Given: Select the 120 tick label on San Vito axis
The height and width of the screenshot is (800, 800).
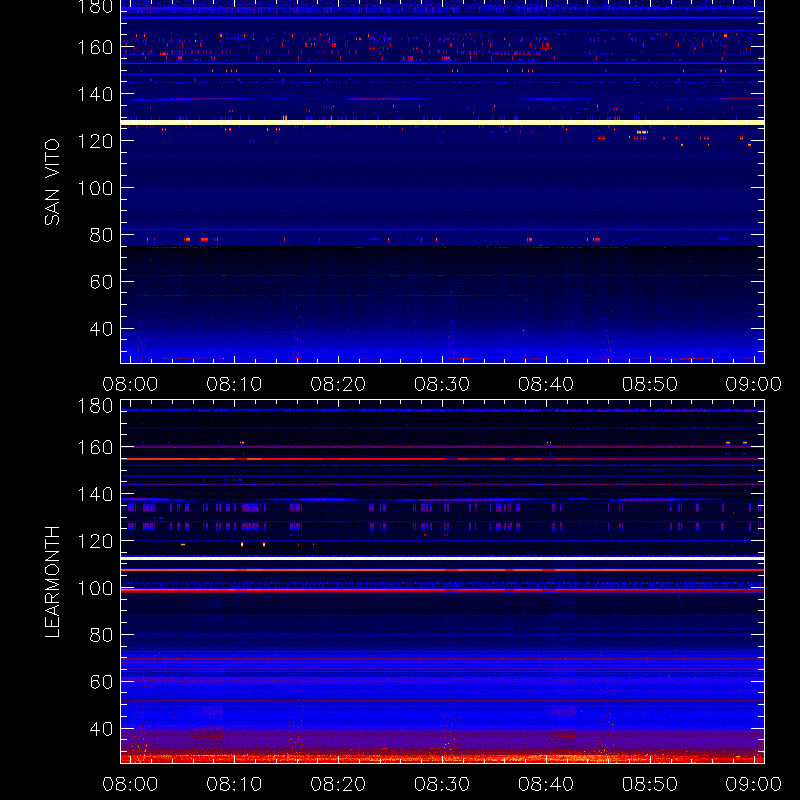Looking at the screenshot, I should pos(95,141).
